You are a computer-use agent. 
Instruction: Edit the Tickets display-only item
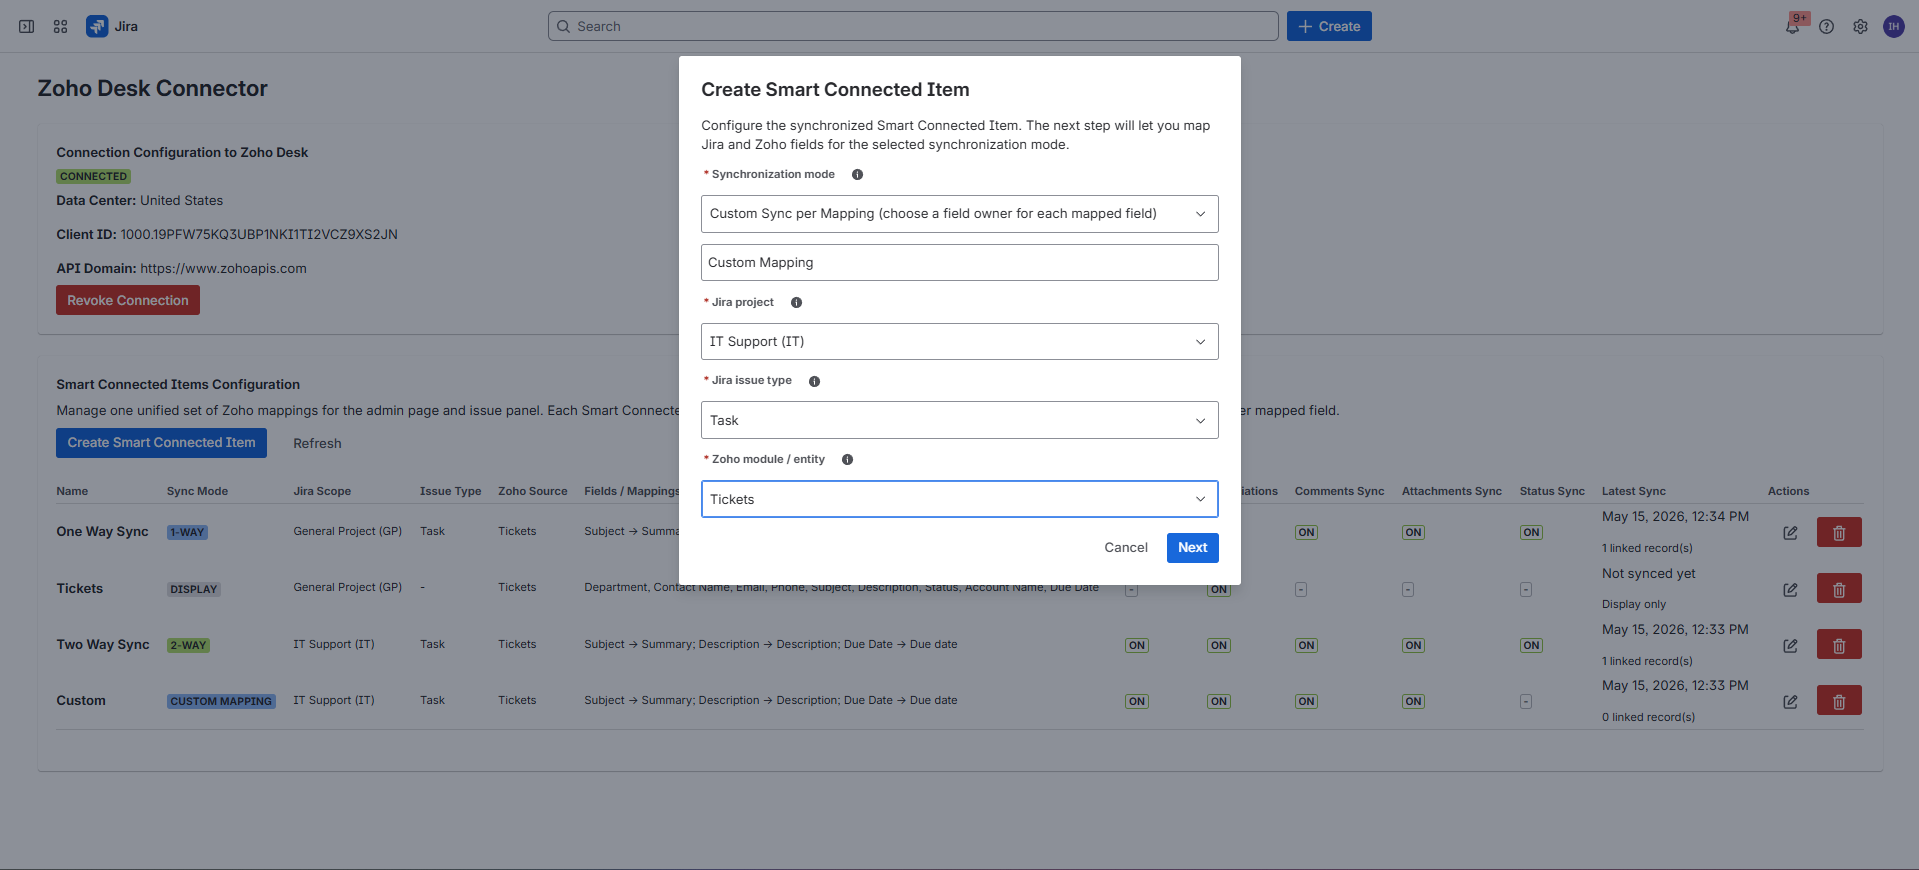point(1791,590)
